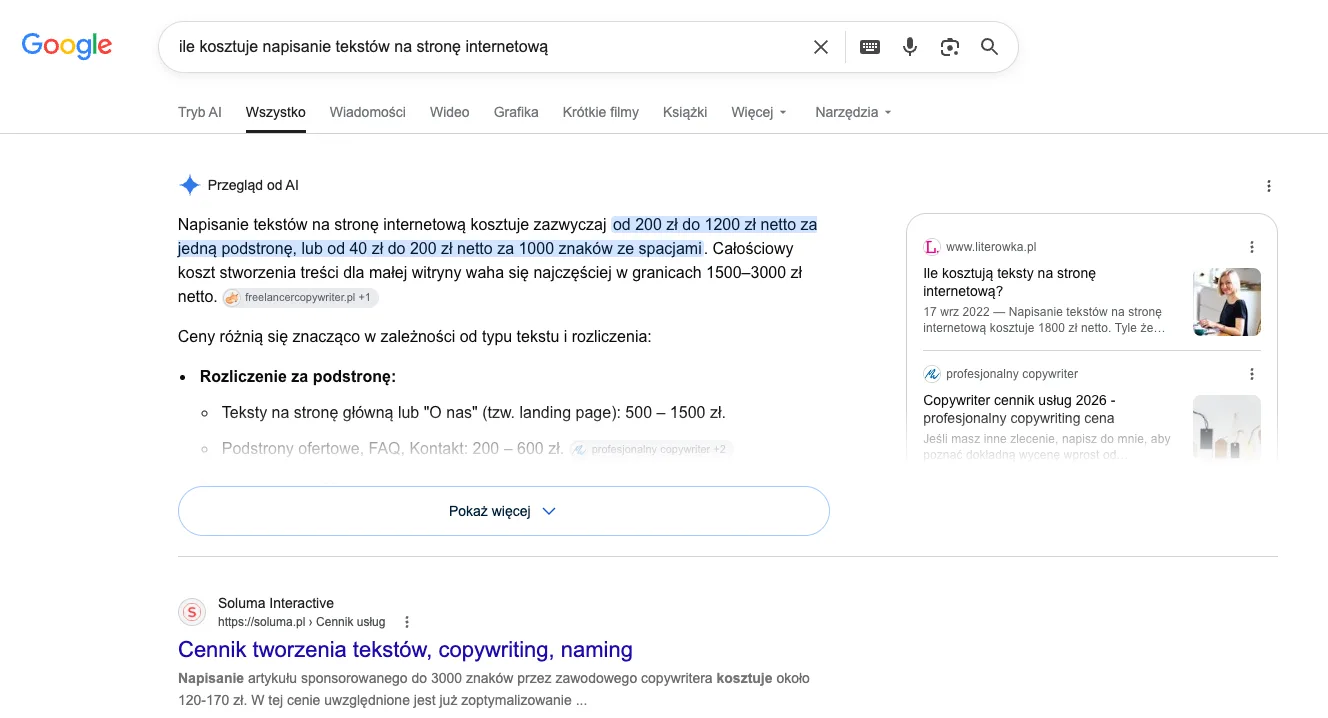The width and height of the screenshot is (1328, 718).
Task: Open 'Cennik tworzenia tekstów, copywriting, naming' result
Action: [405, 650]
